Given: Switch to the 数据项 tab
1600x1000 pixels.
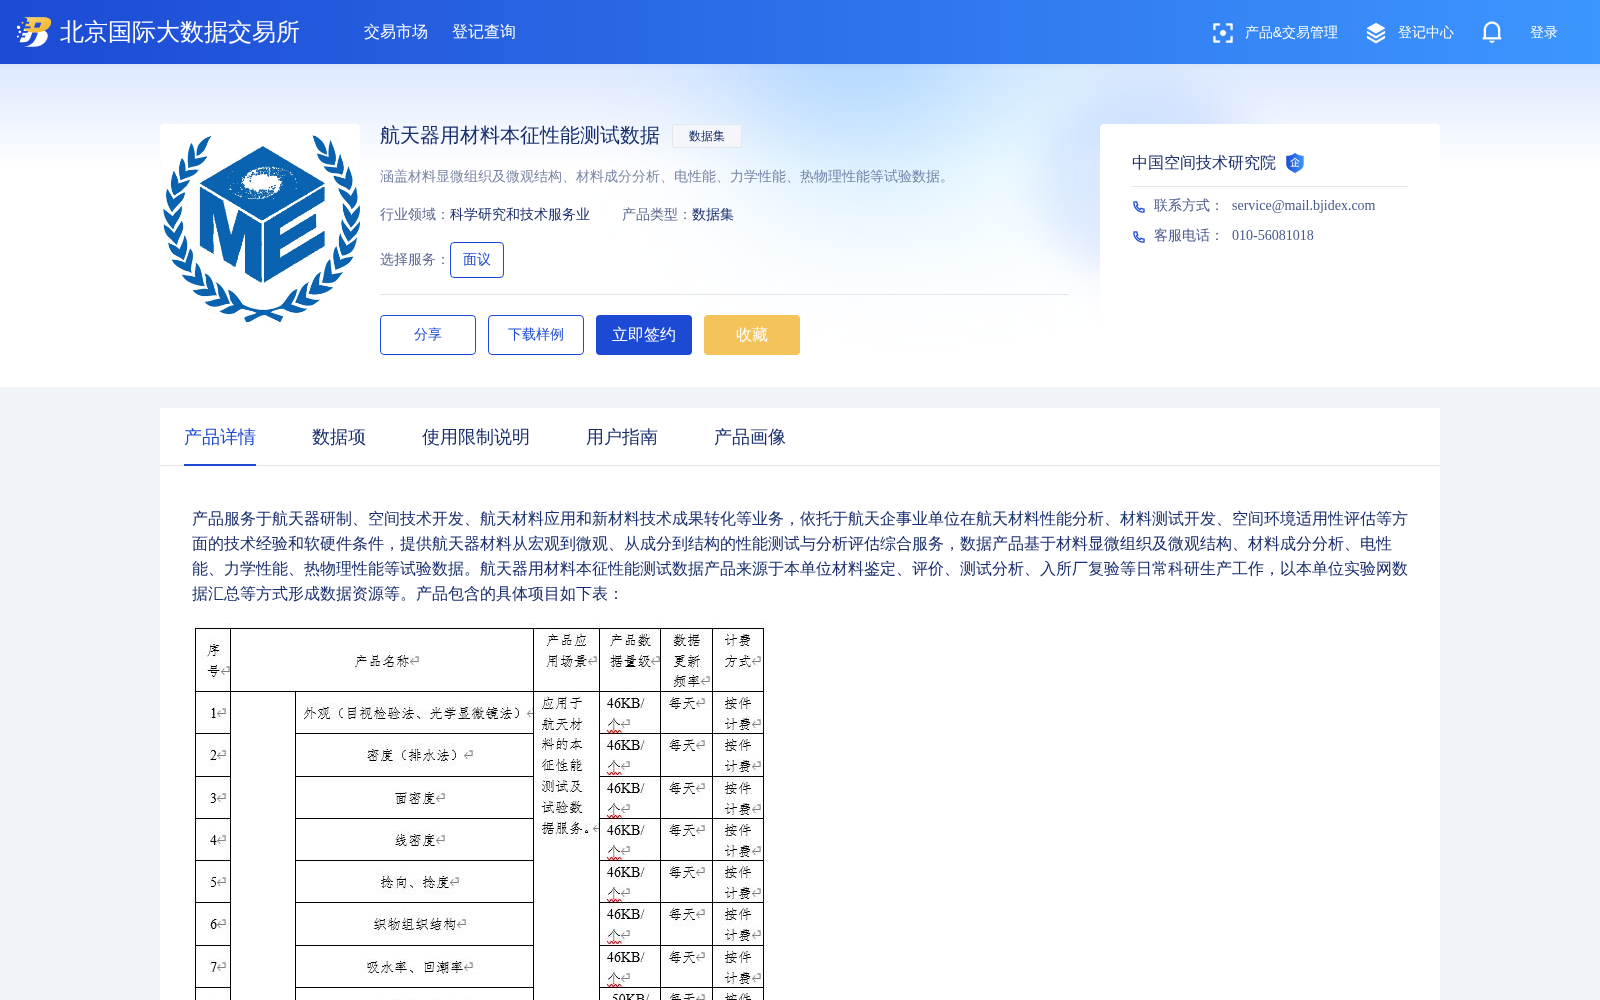Looking at the screenshot, I should click(x=339, y=437).
